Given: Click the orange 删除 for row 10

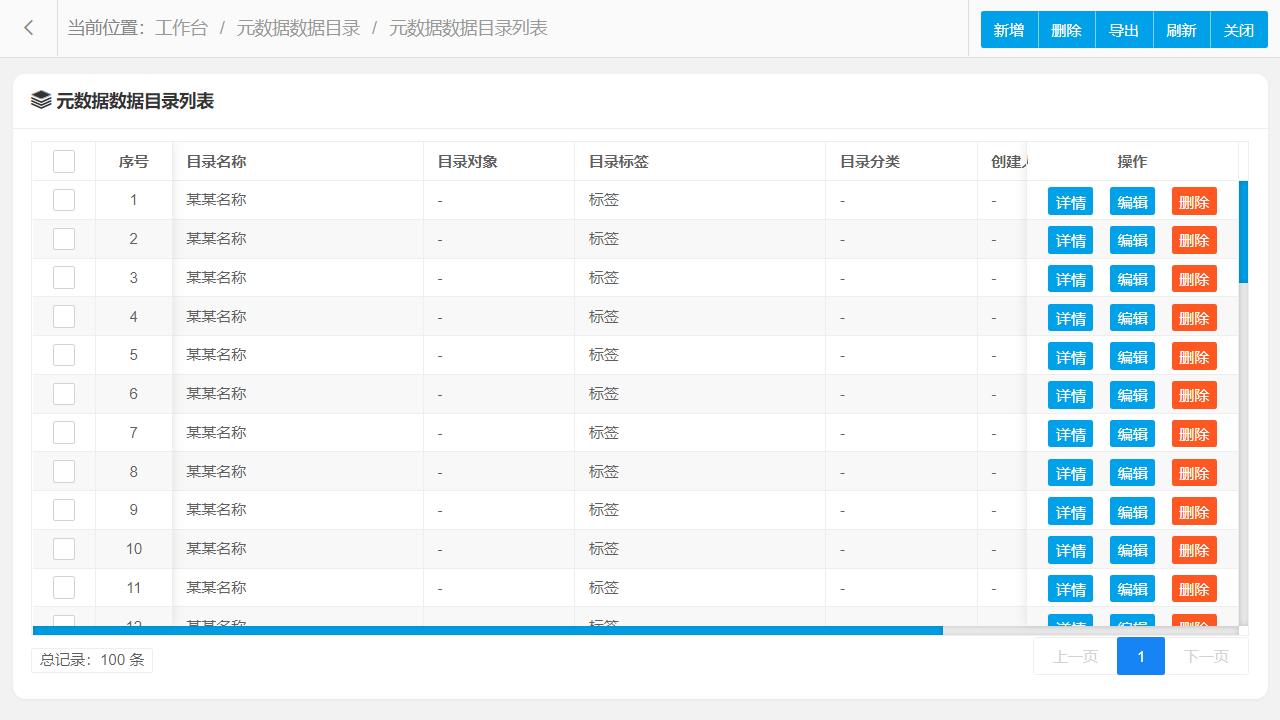Looking at the screenshot, I should coord(1194,550).
